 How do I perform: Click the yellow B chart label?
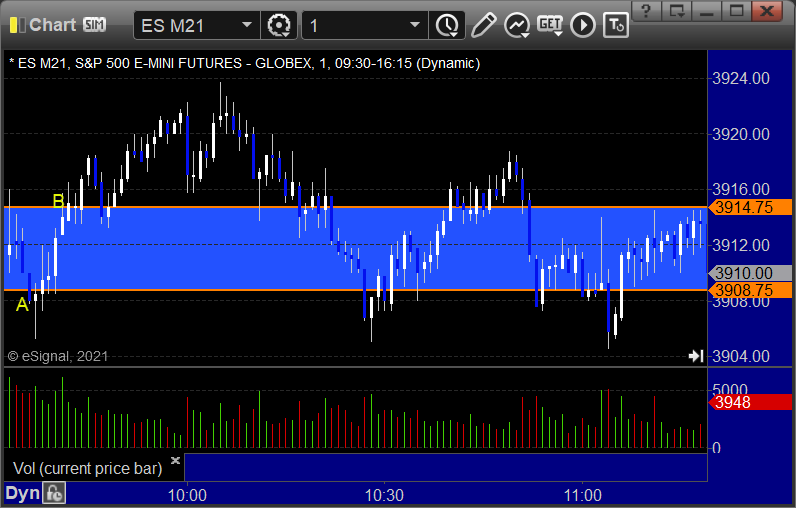[58, 201]
